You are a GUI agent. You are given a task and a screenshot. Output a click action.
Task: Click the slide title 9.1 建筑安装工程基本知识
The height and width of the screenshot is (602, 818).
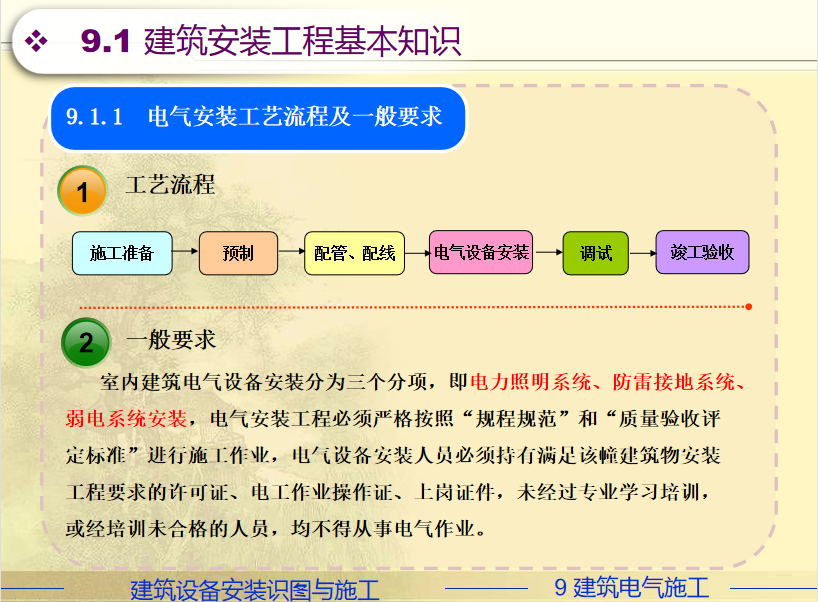click(x=271, y=41)
